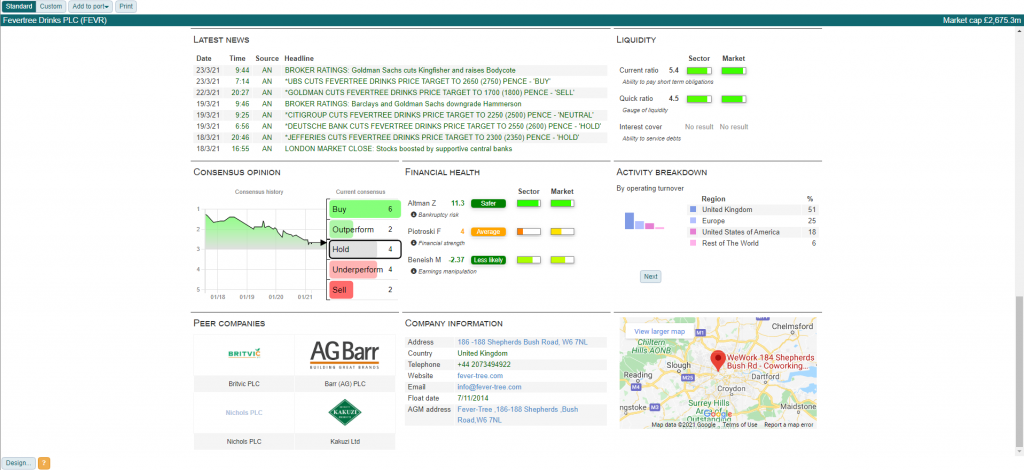Viewport: 1024px width, 470px height.
Task: Click the Piotroski F Average badge
Action: (488, 232)
